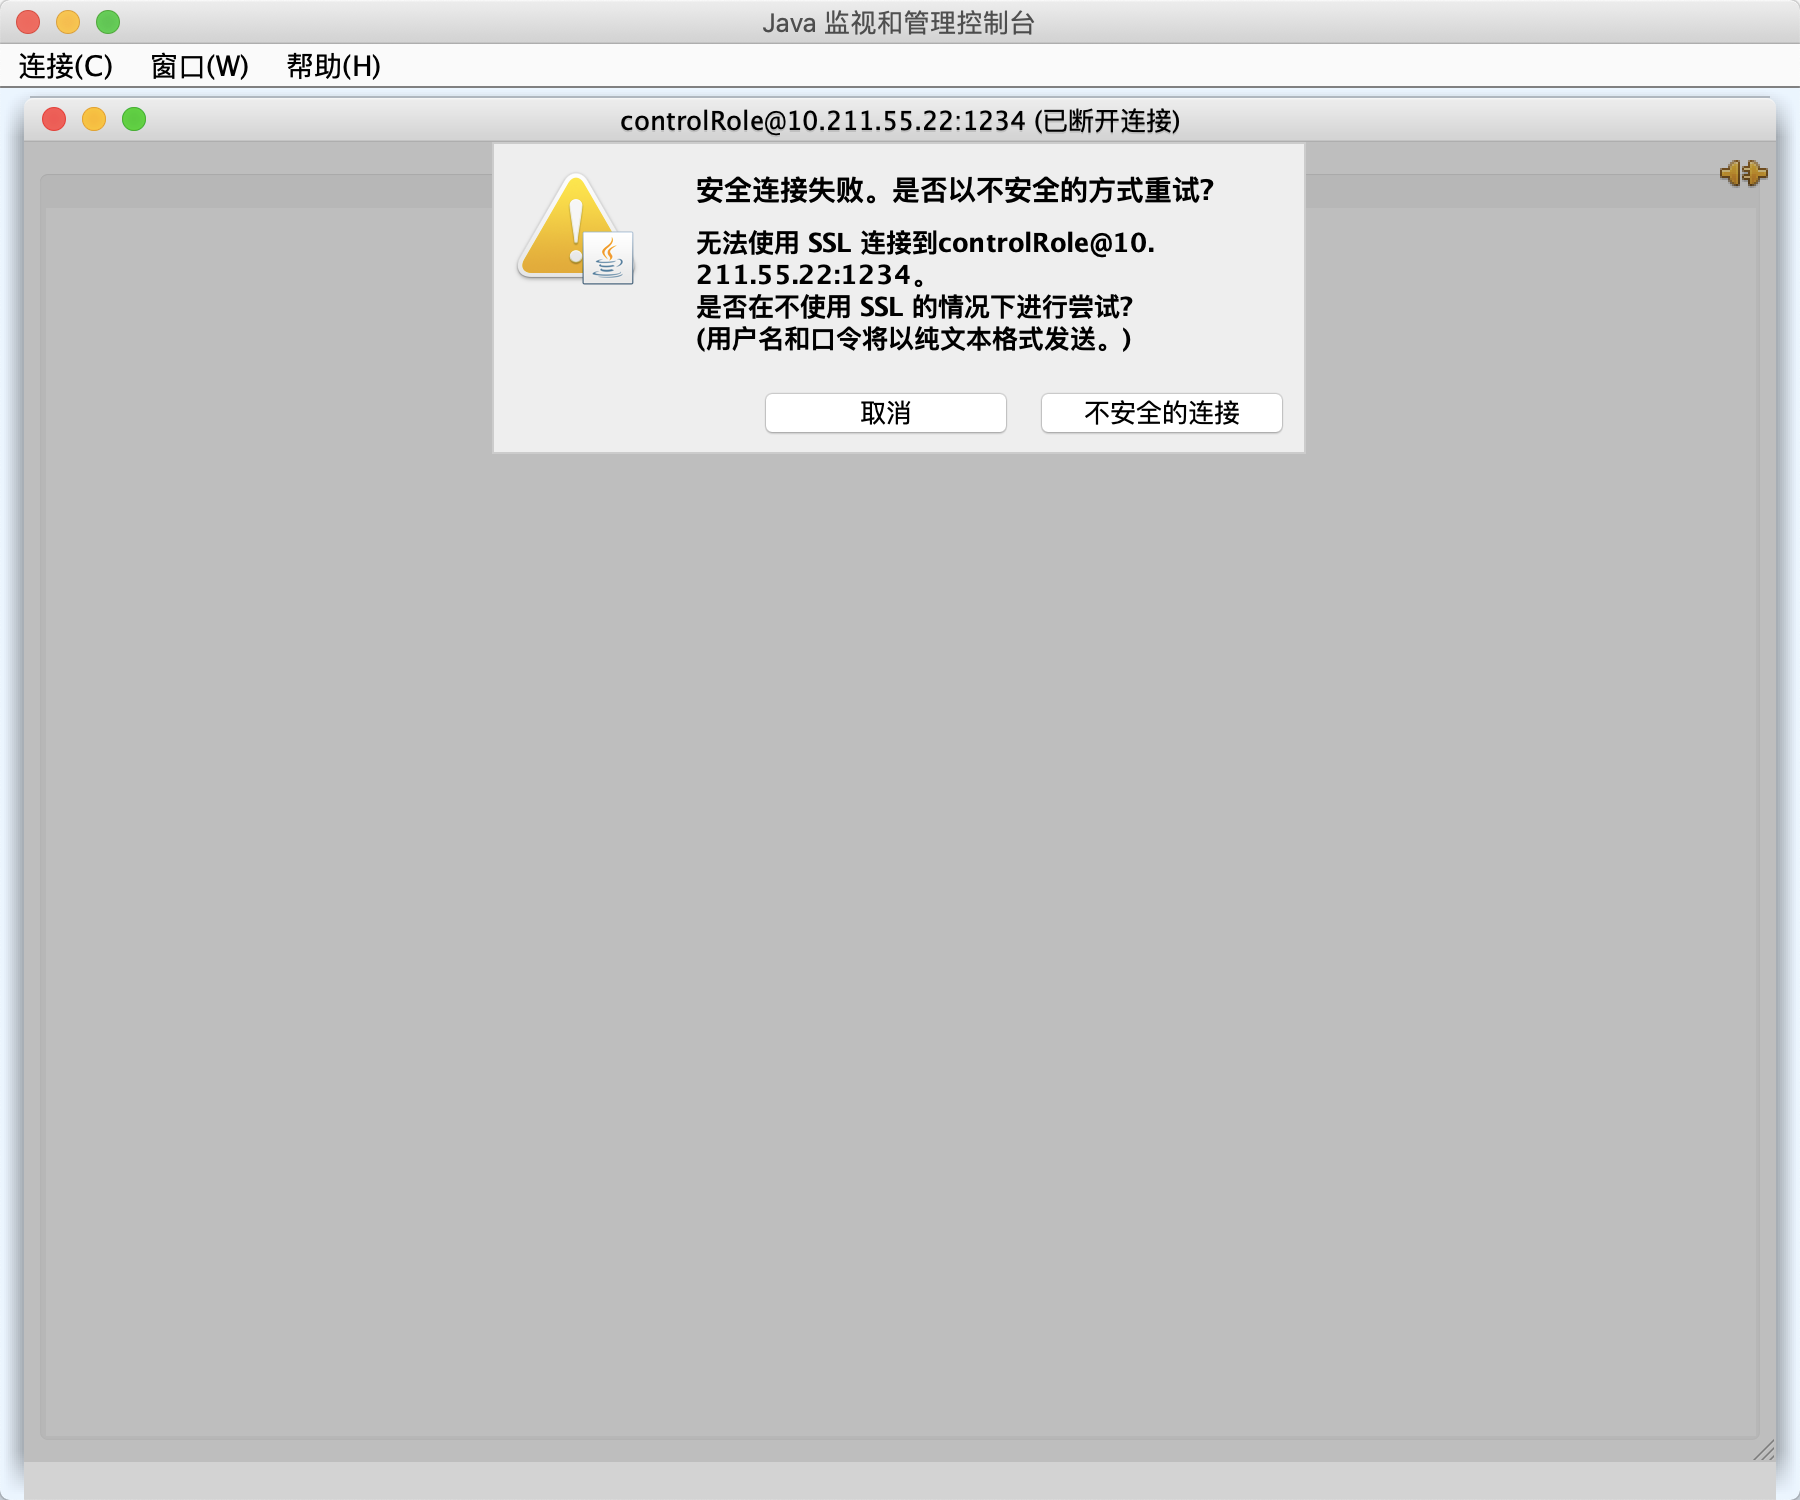Click the inner window resize grip corner
This screenshot has width=1800, height=1500.
pos(1764,1450)
